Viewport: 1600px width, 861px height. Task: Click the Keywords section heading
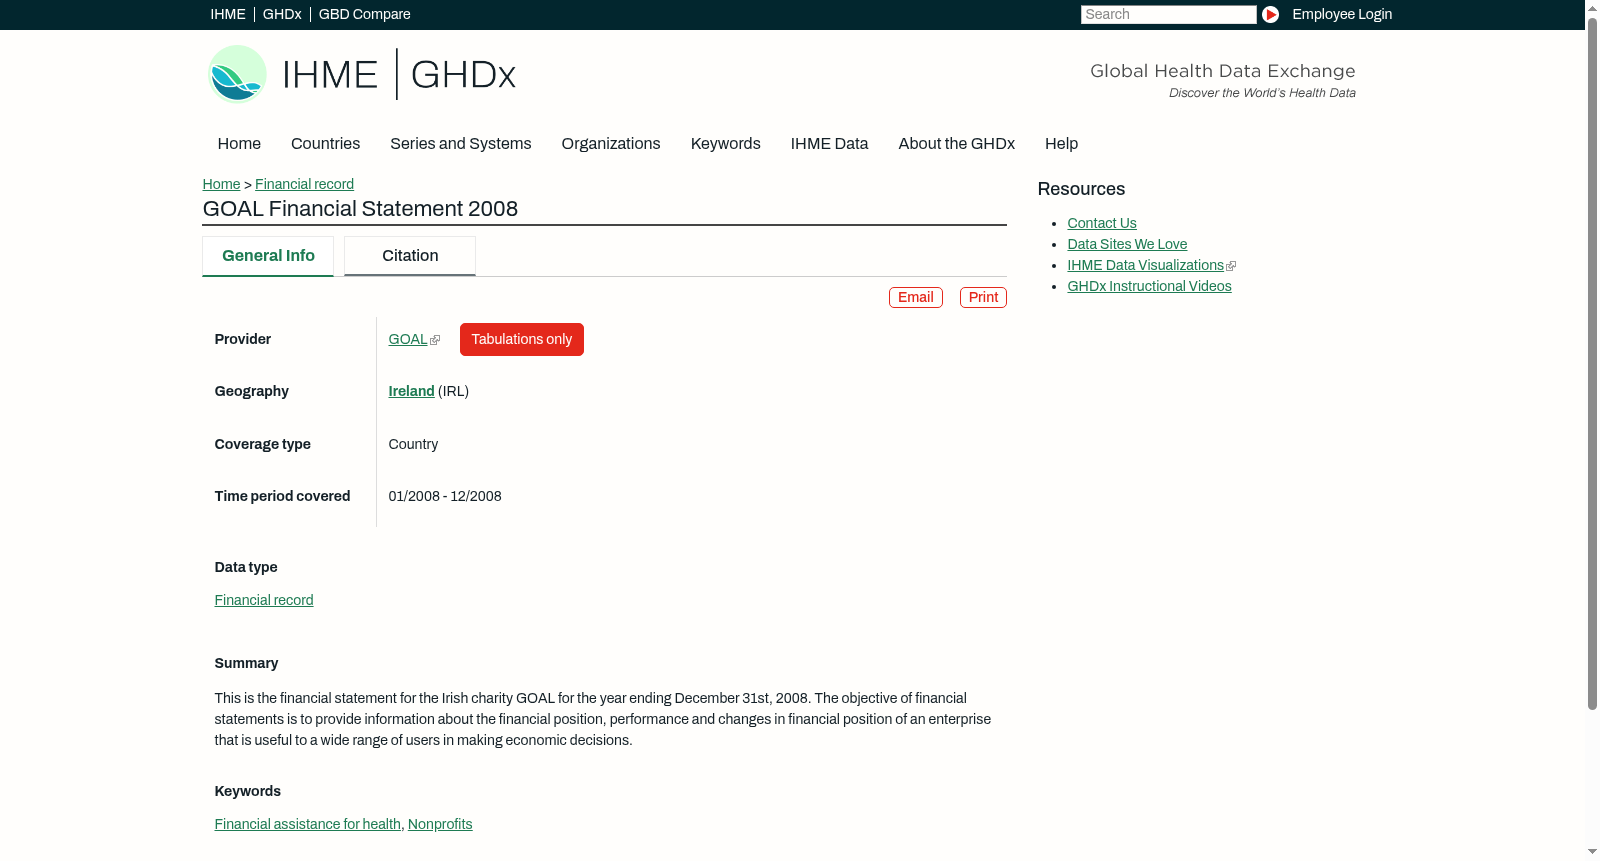(x=247, y=792)
